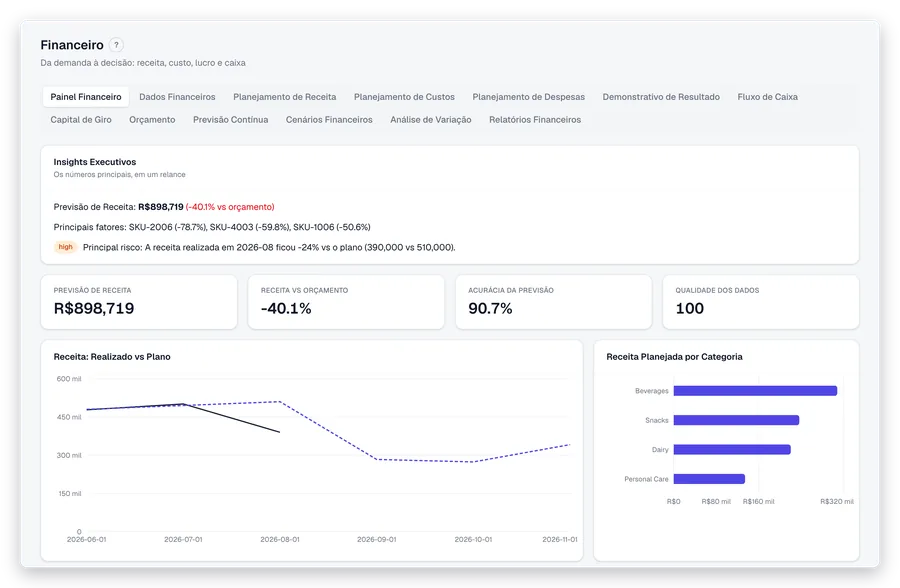Open the Previsão Contínua tab

point(231,119)
